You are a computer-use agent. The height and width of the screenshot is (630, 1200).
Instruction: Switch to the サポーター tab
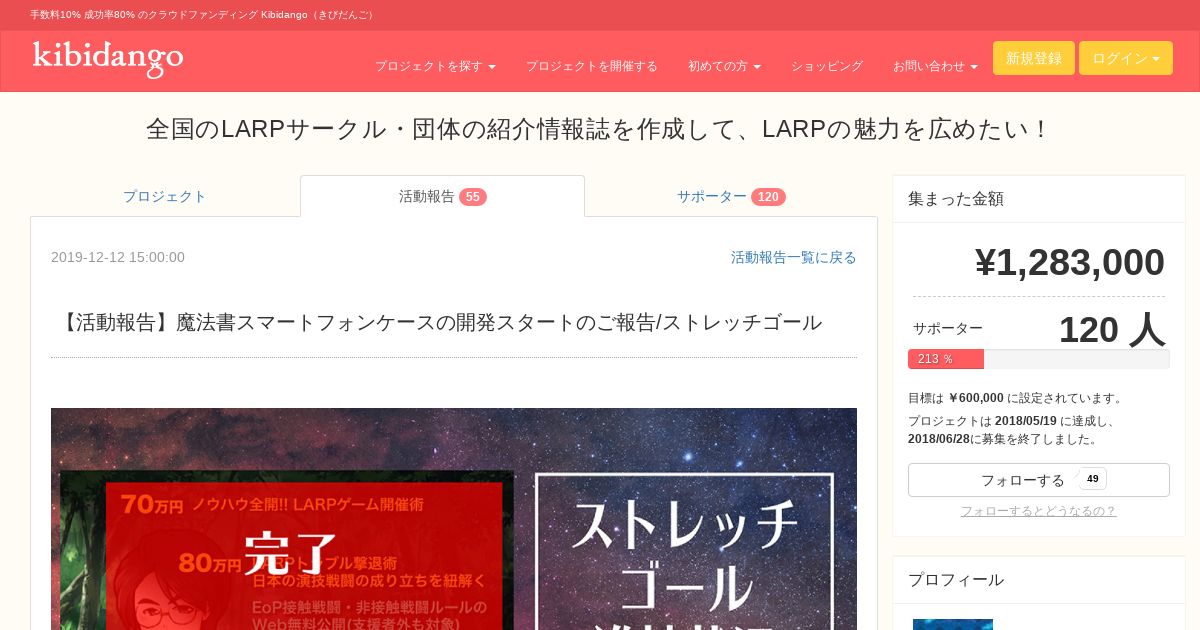(731, 196)
